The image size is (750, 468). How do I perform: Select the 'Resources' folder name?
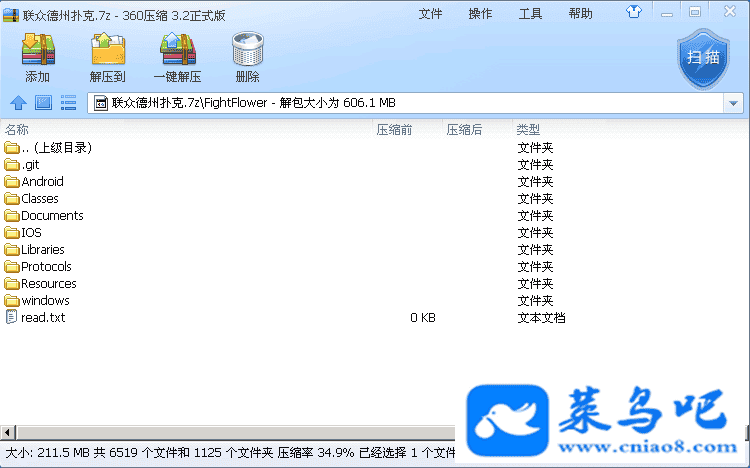click(49, 284)
